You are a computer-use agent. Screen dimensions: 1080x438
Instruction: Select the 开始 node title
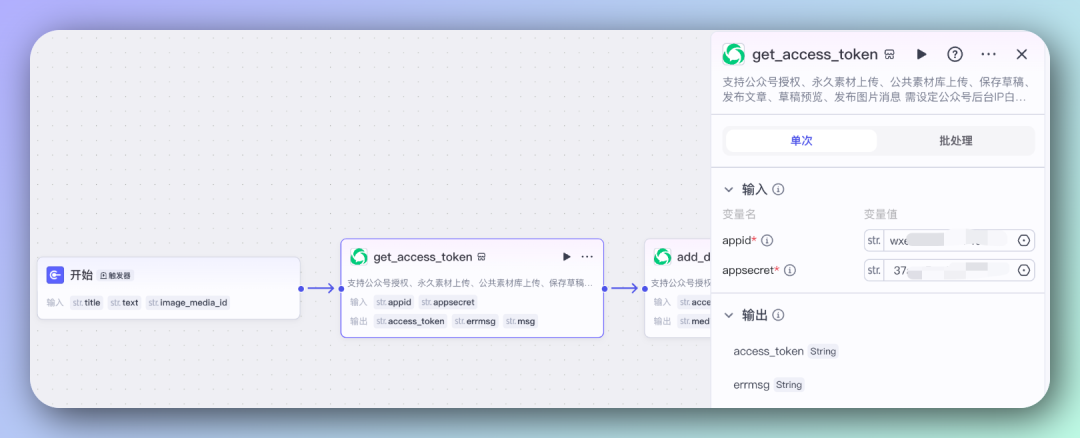tap(81, 275)
